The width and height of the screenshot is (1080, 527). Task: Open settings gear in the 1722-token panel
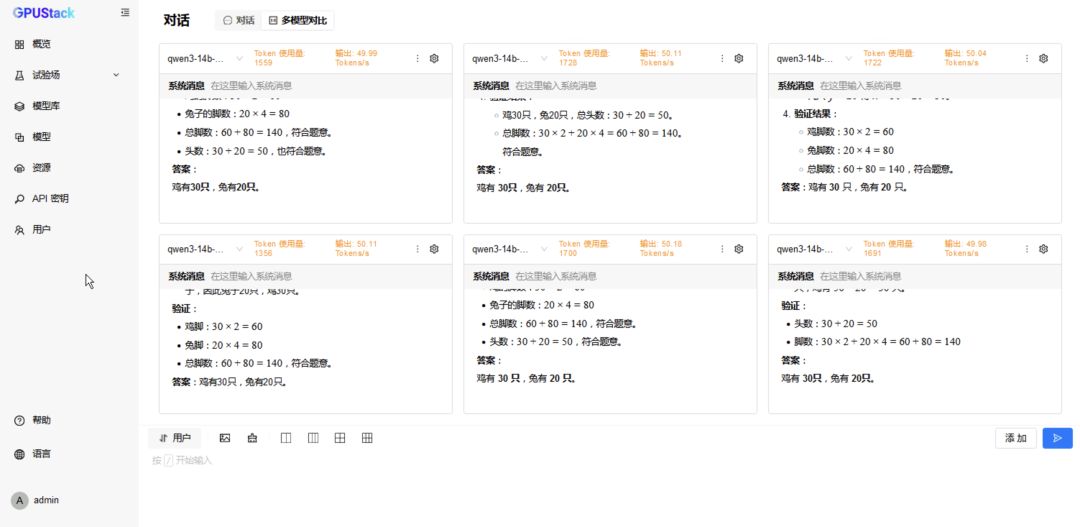coord(1043,59)
